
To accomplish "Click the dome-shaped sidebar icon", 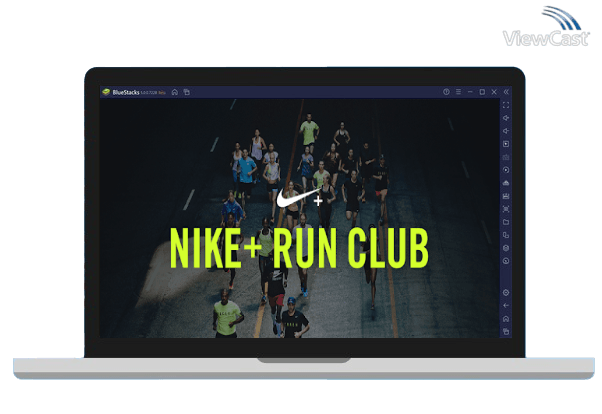I will [506, 183].
